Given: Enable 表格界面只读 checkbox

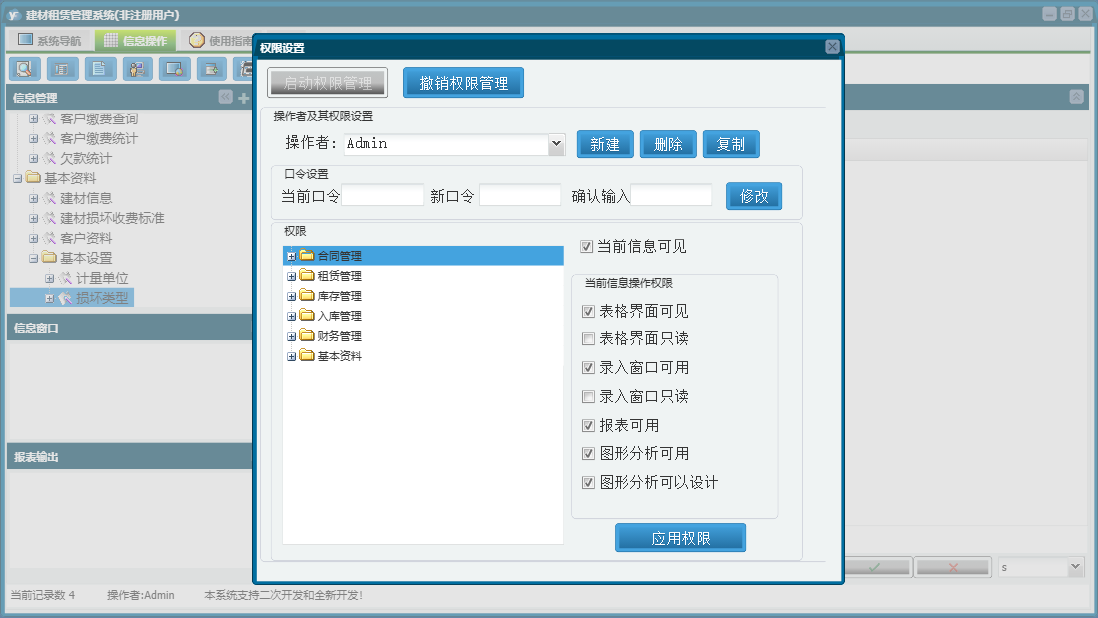Looking at the screenshot, I should click(x=588, y=339).
